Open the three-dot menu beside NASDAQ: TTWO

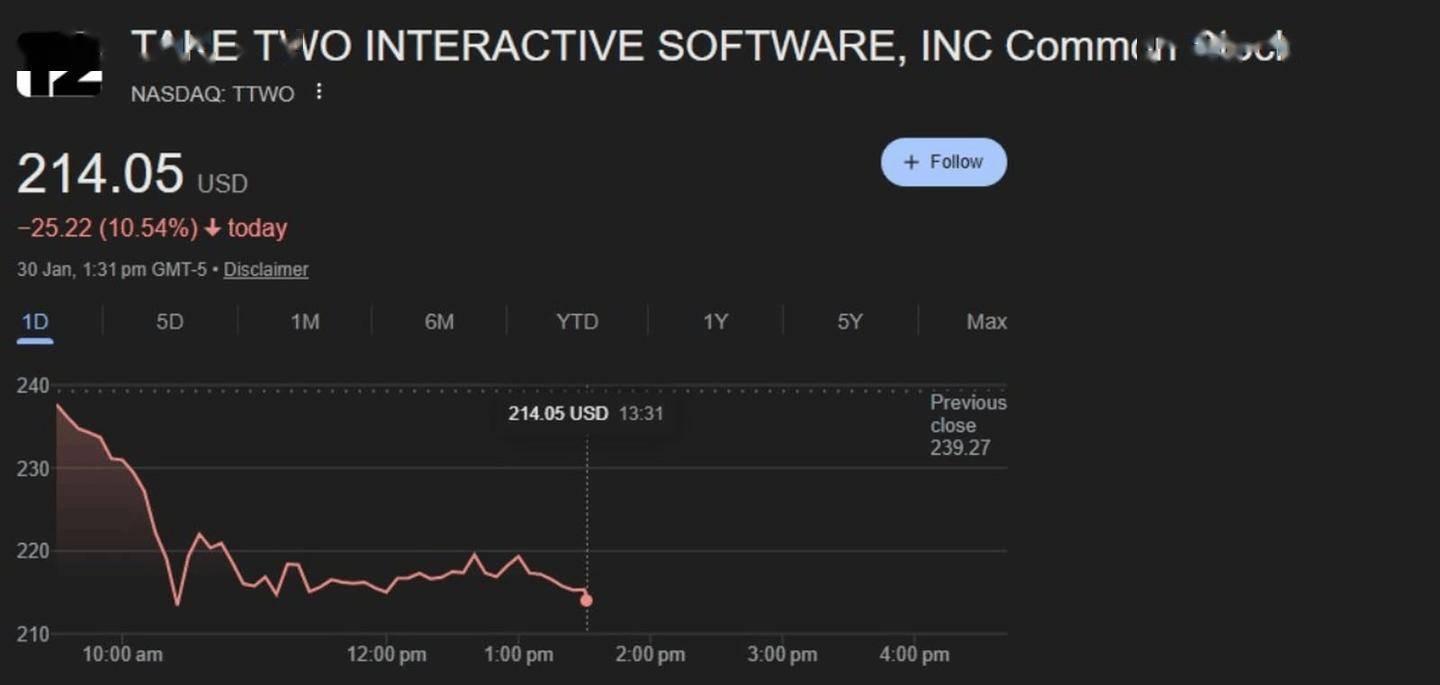tap(319, 92)
